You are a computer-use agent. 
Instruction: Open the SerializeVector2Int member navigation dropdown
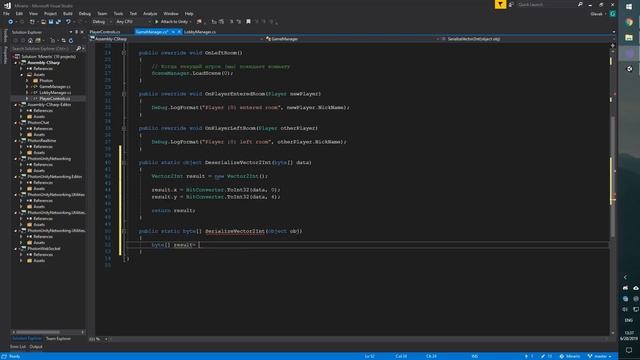click(x=527, y=39)
